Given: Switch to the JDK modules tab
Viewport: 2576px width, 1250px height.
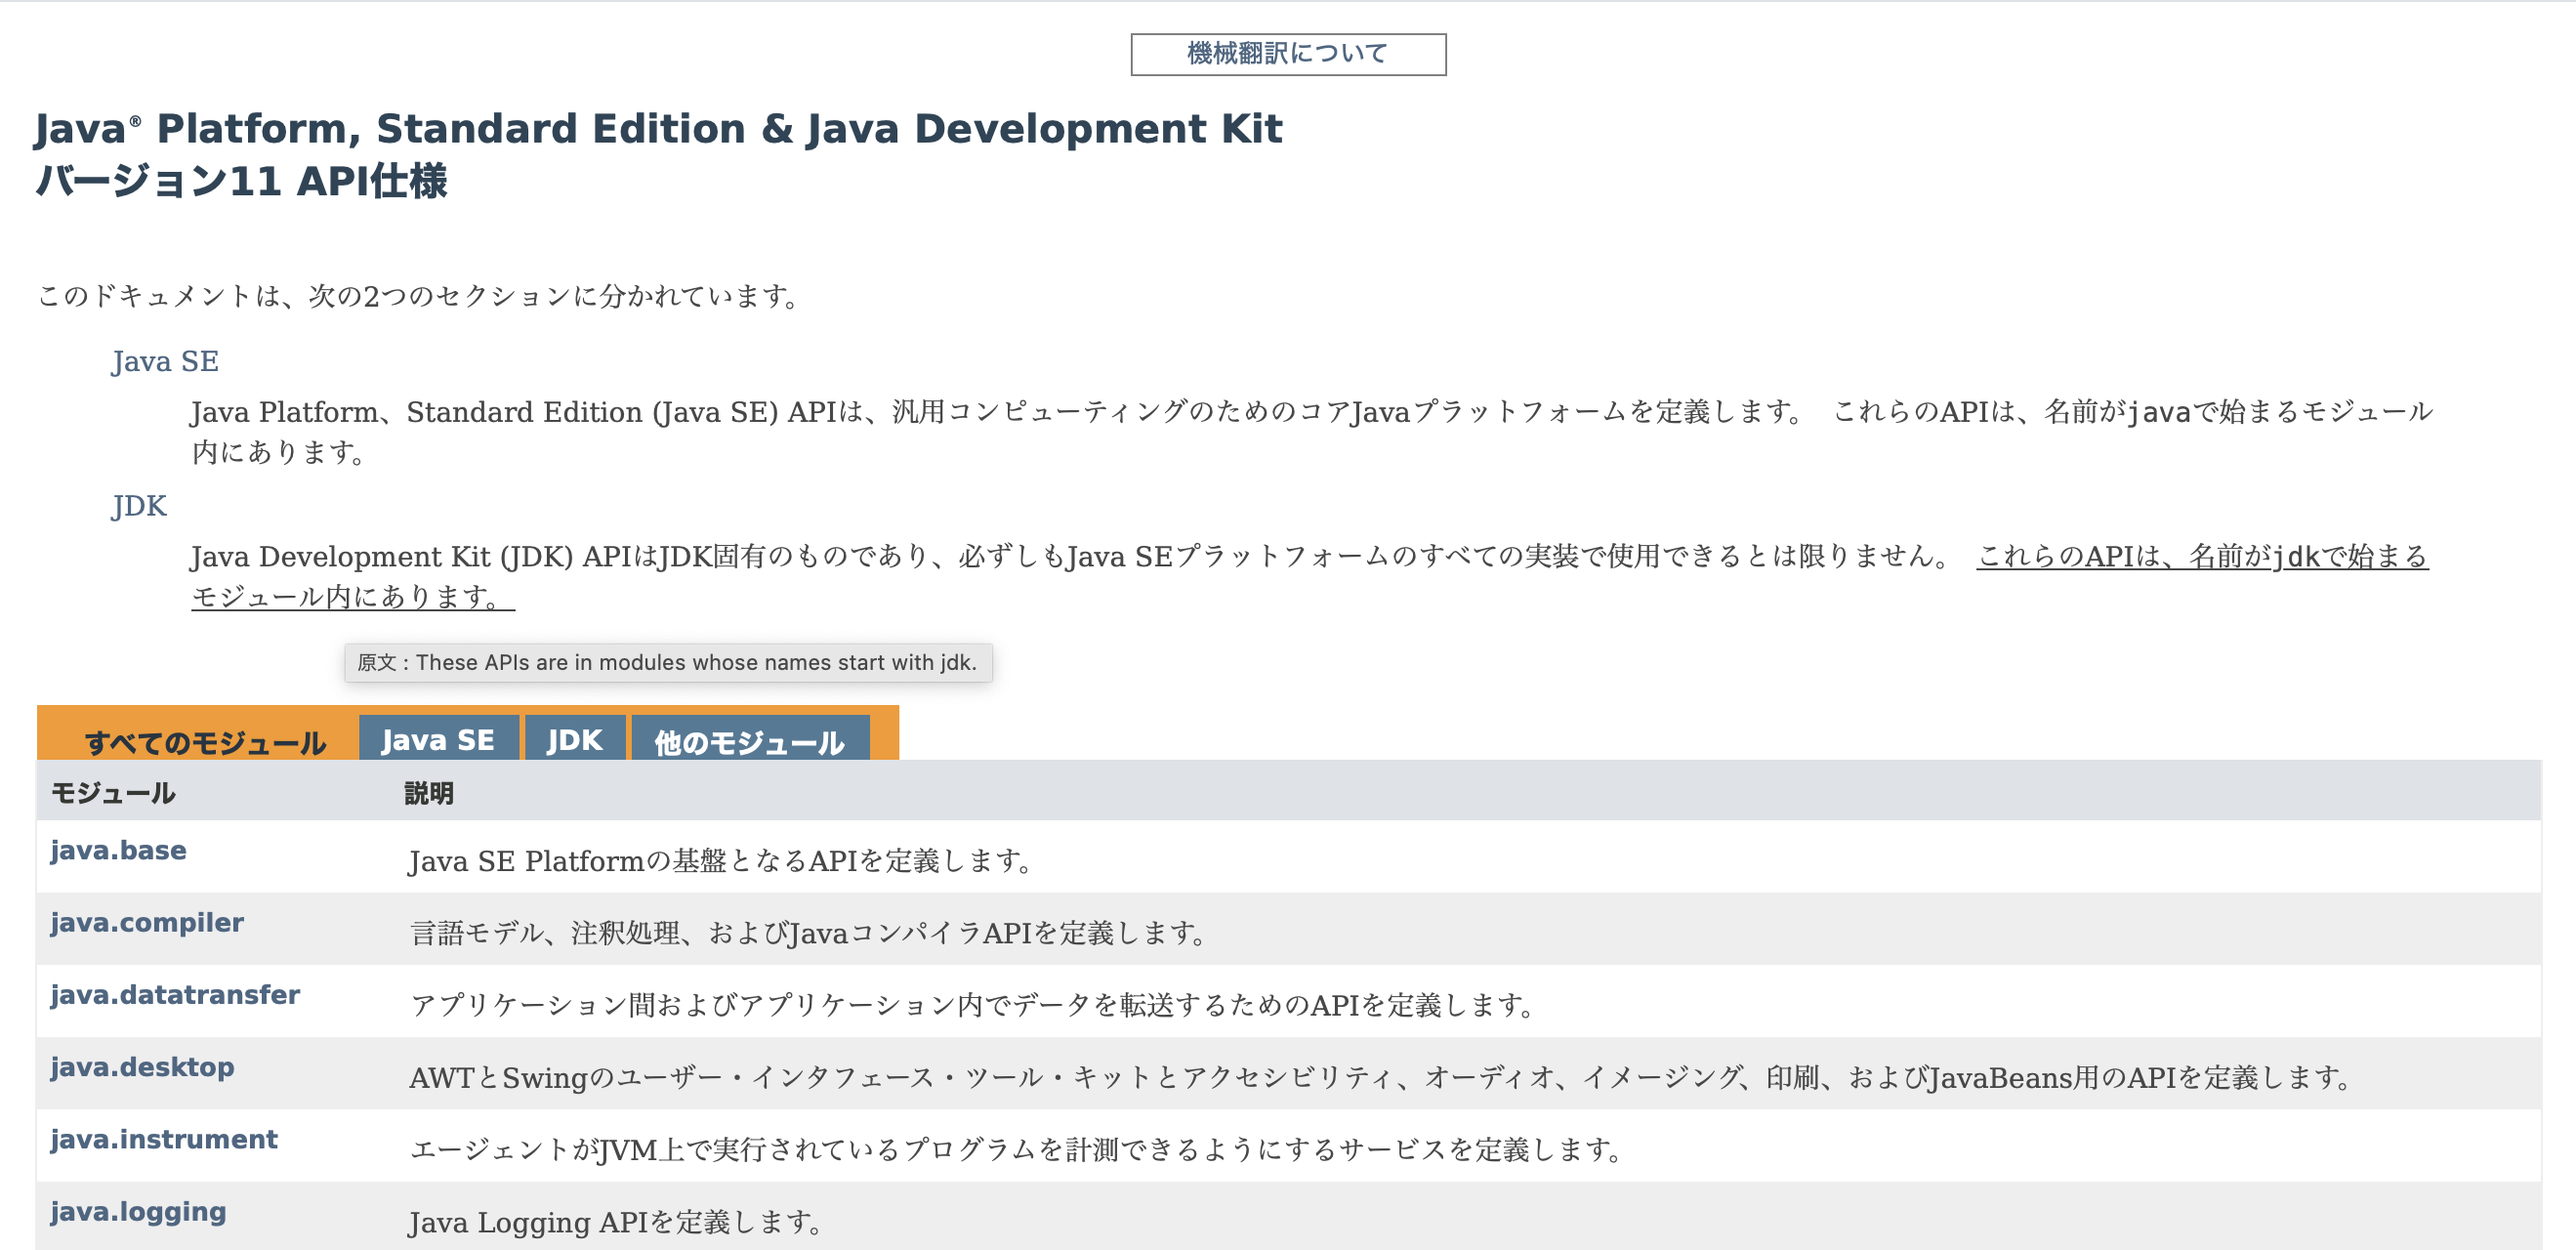Looking at the screenshot, I should pos(574,739).
